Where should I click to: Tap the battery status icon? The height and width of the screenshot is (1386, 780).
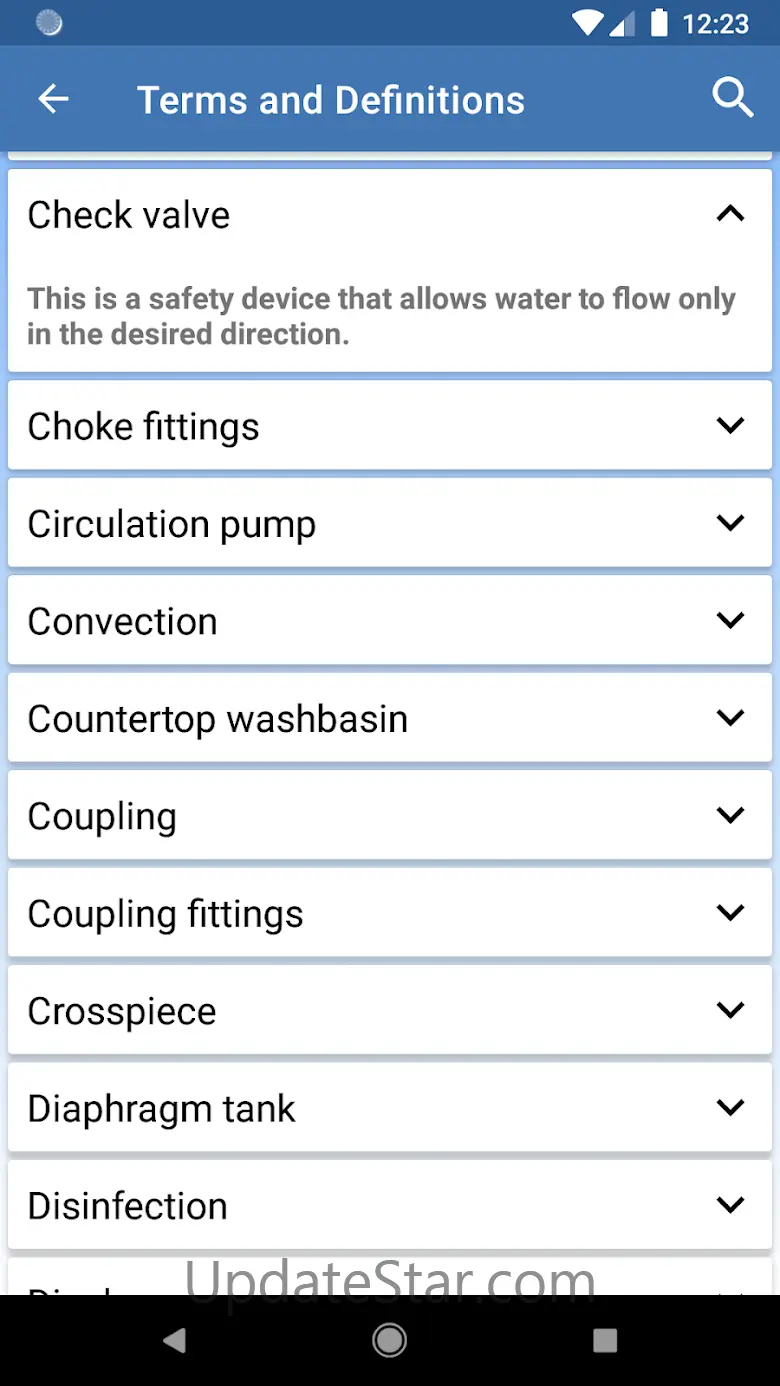pos(659,22)
